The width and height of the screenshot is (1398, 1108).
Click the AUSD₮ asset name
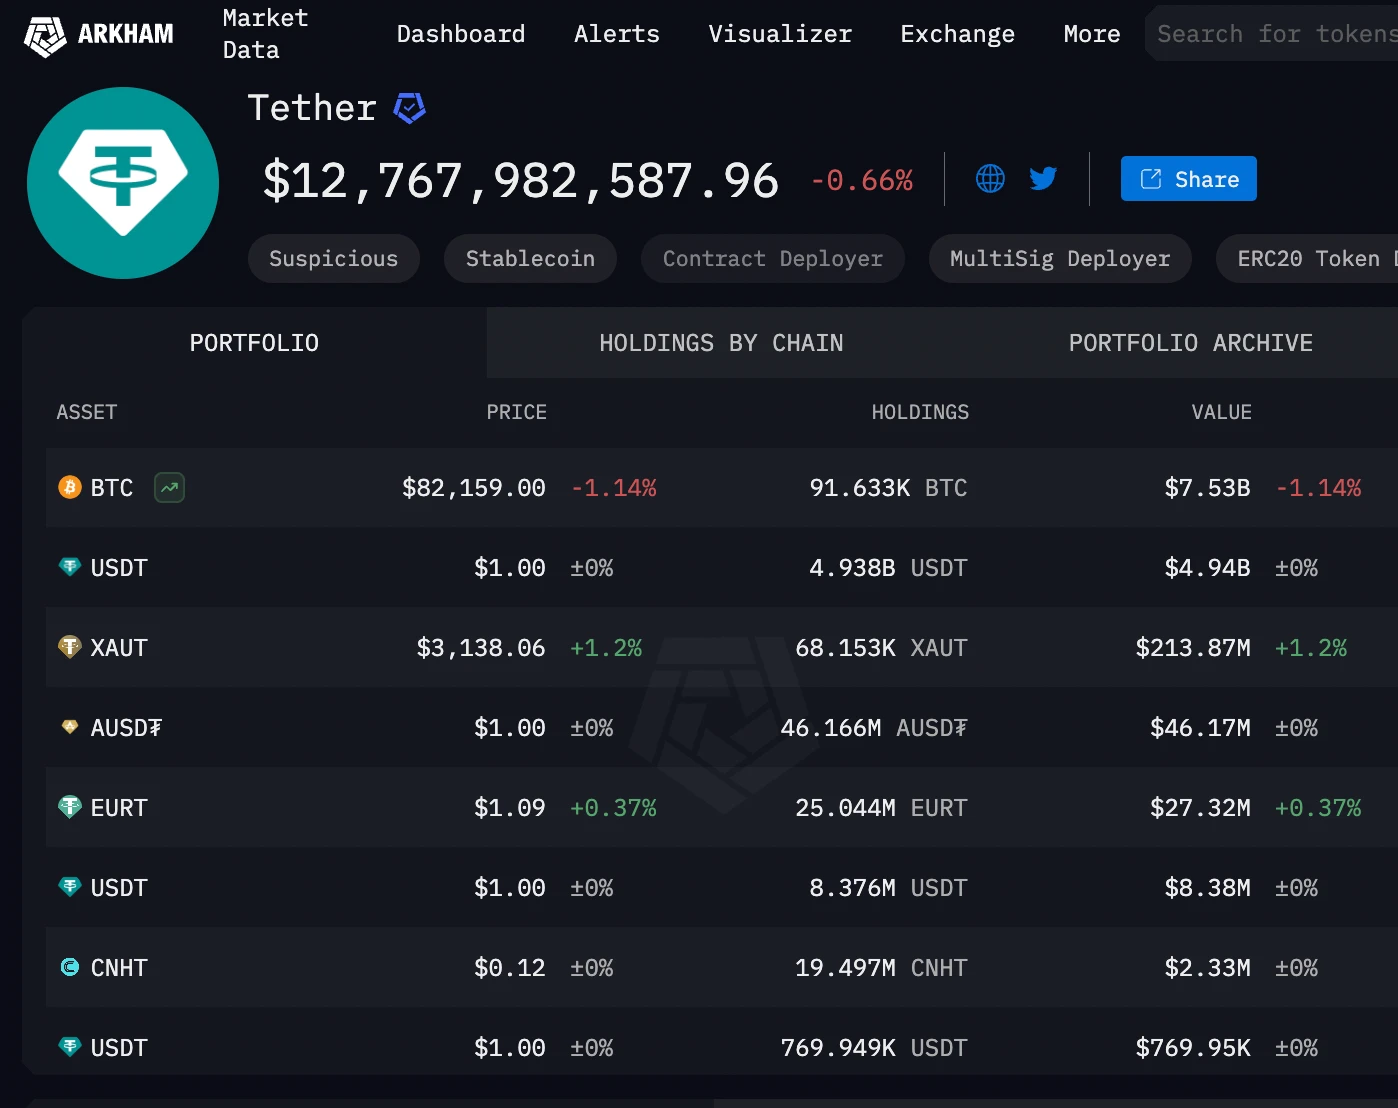coord(126,728)
